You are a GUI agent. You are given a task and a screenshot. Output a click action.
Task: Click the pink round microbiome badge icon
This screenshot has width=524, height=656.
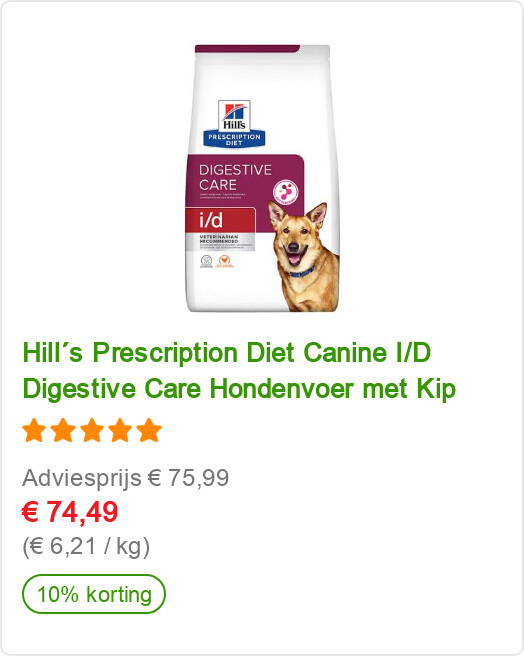click(285, 192)
